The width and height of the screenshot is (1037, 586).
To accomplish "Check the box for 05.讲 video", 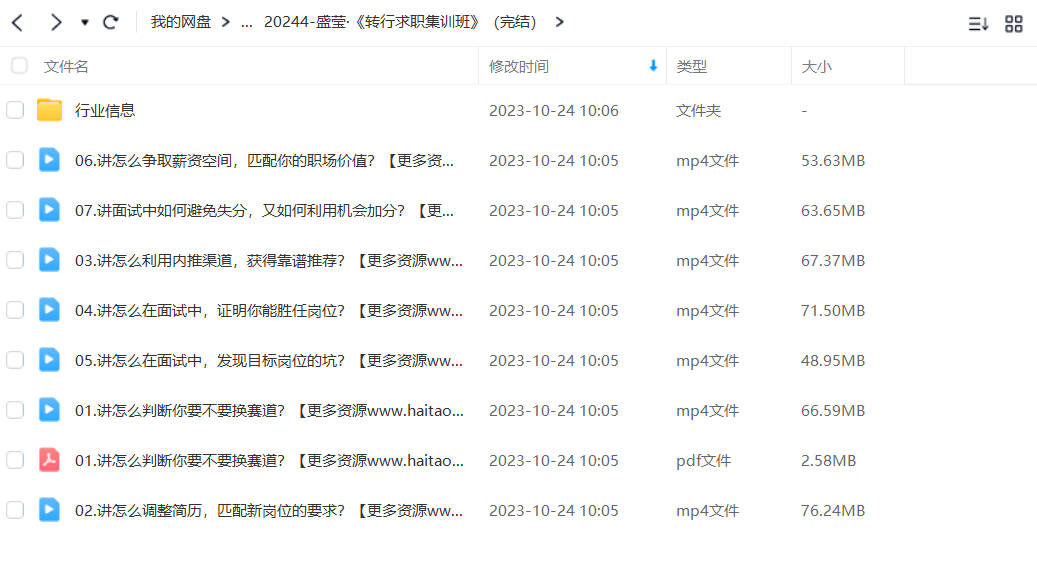I will [x=15, y=360].
